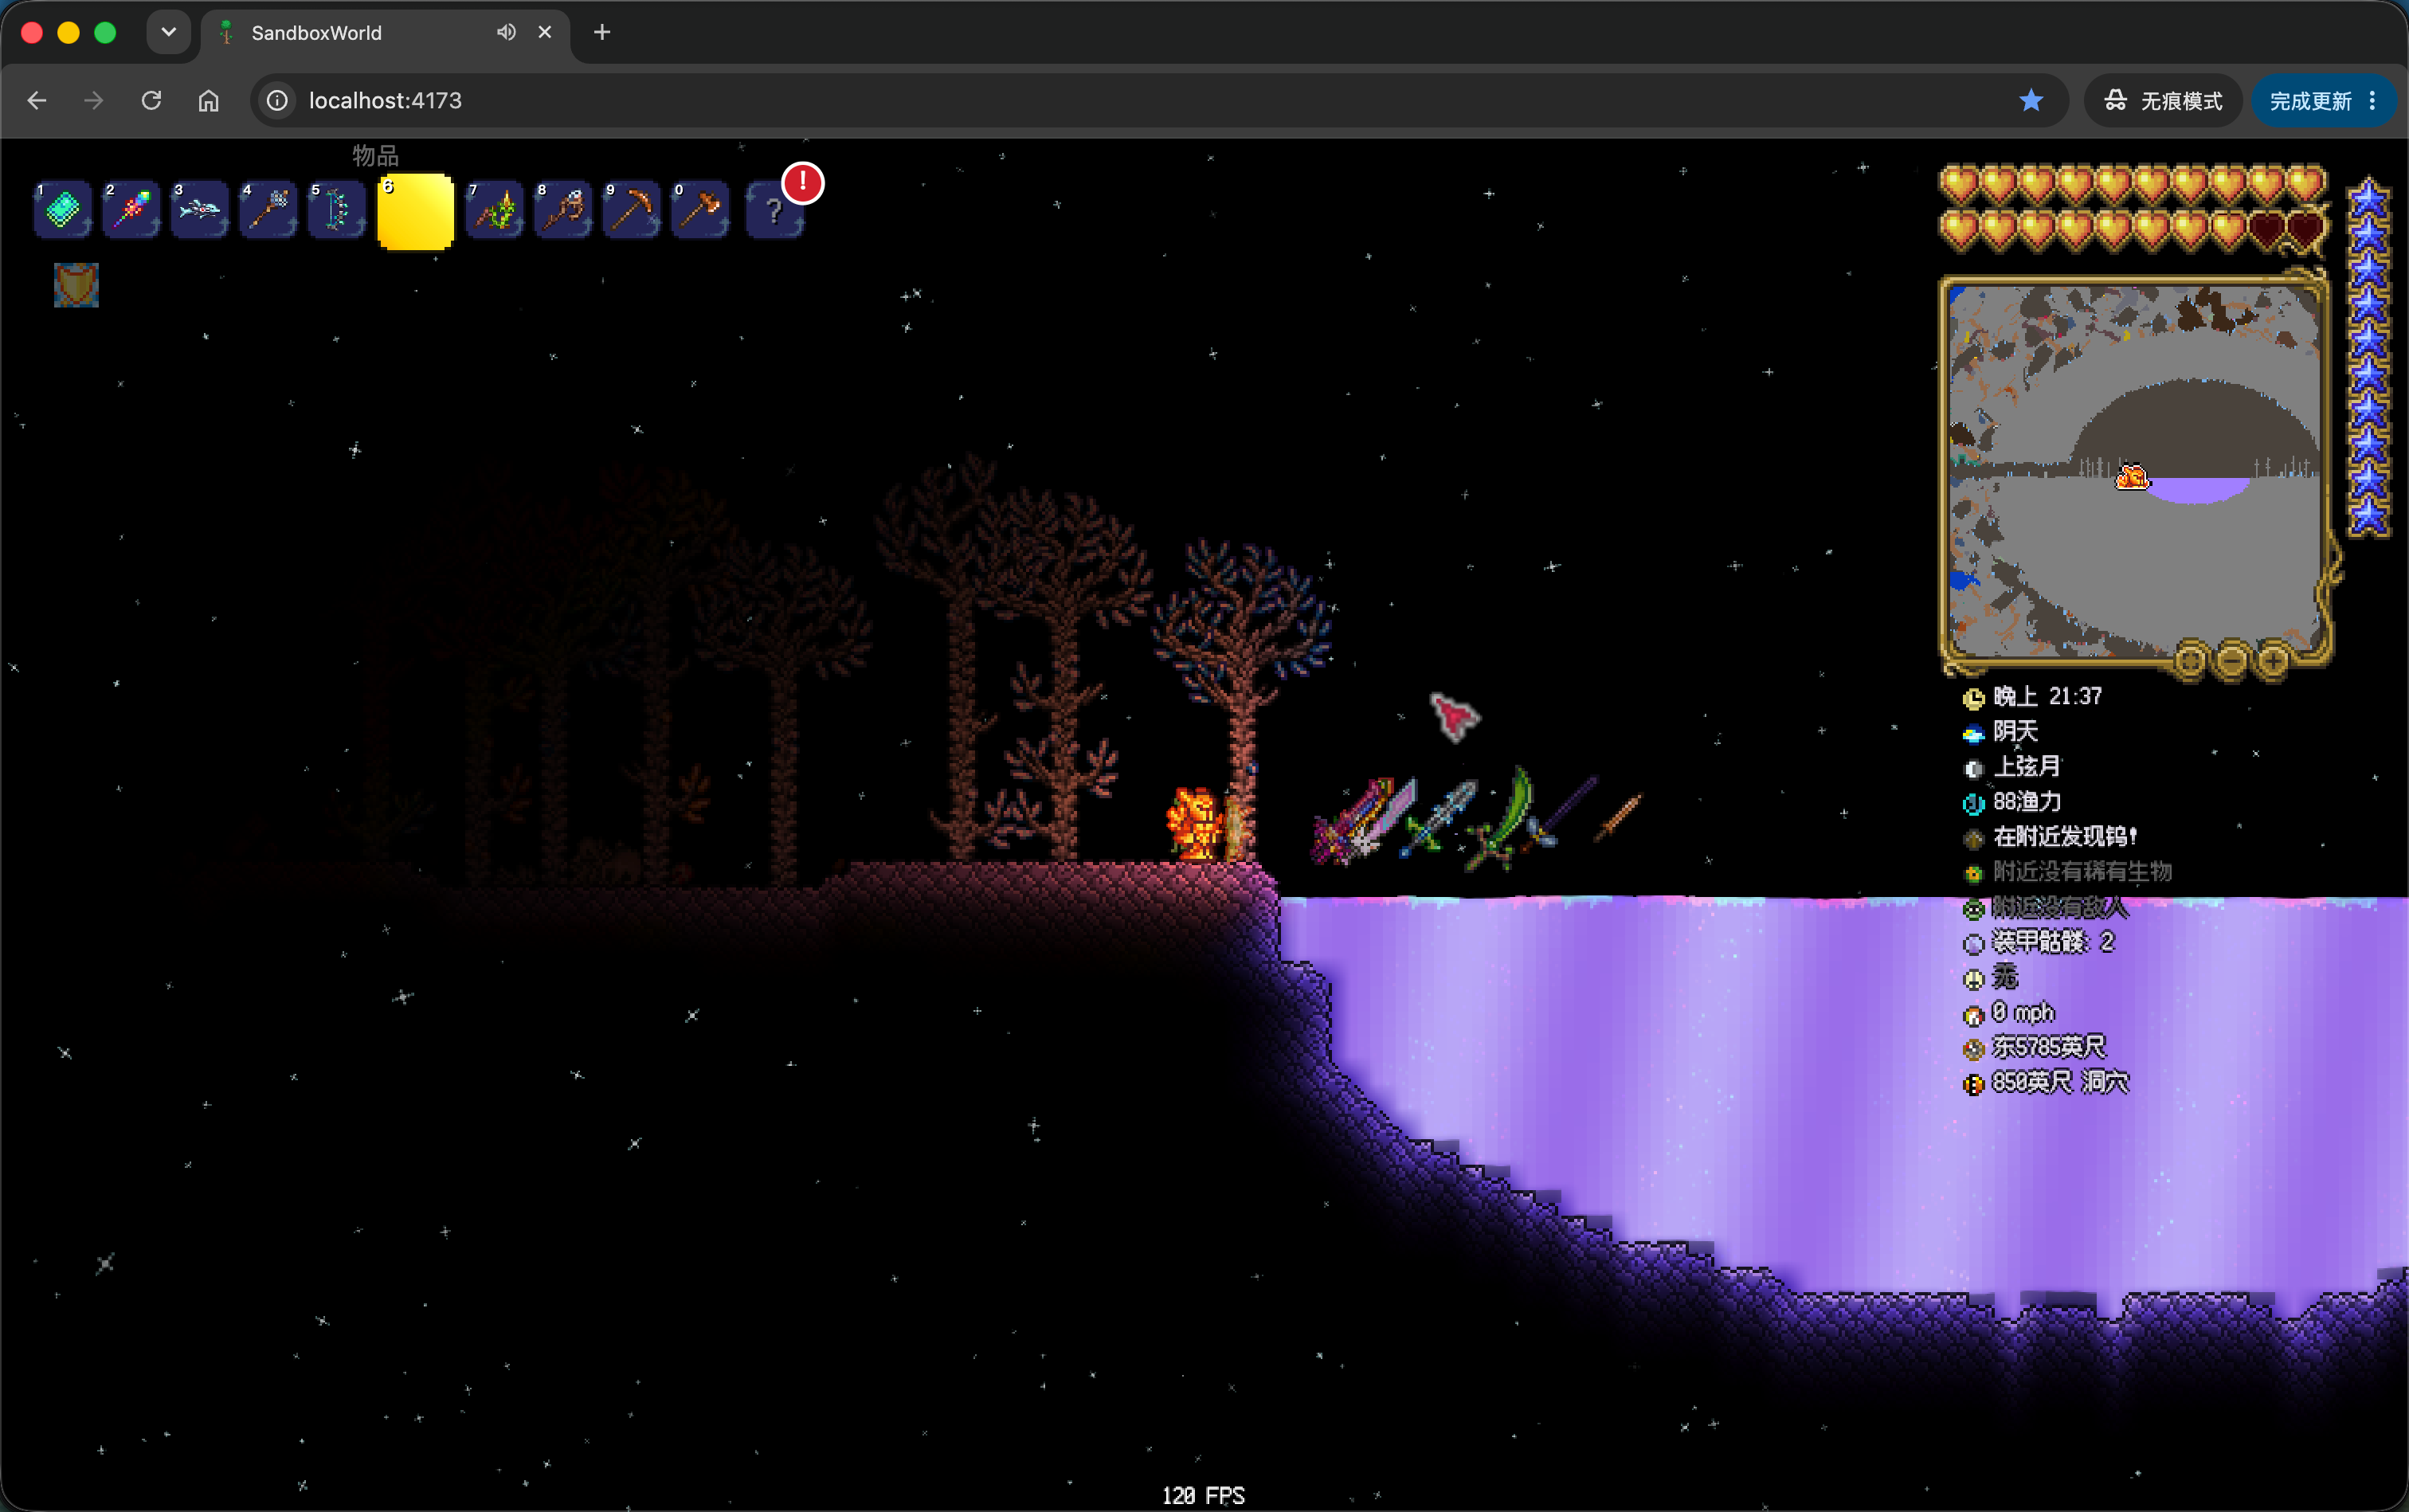Bookmark this page with the star icon
This screenshot has width=2409, height=1512.
[x=2030, y=101]
